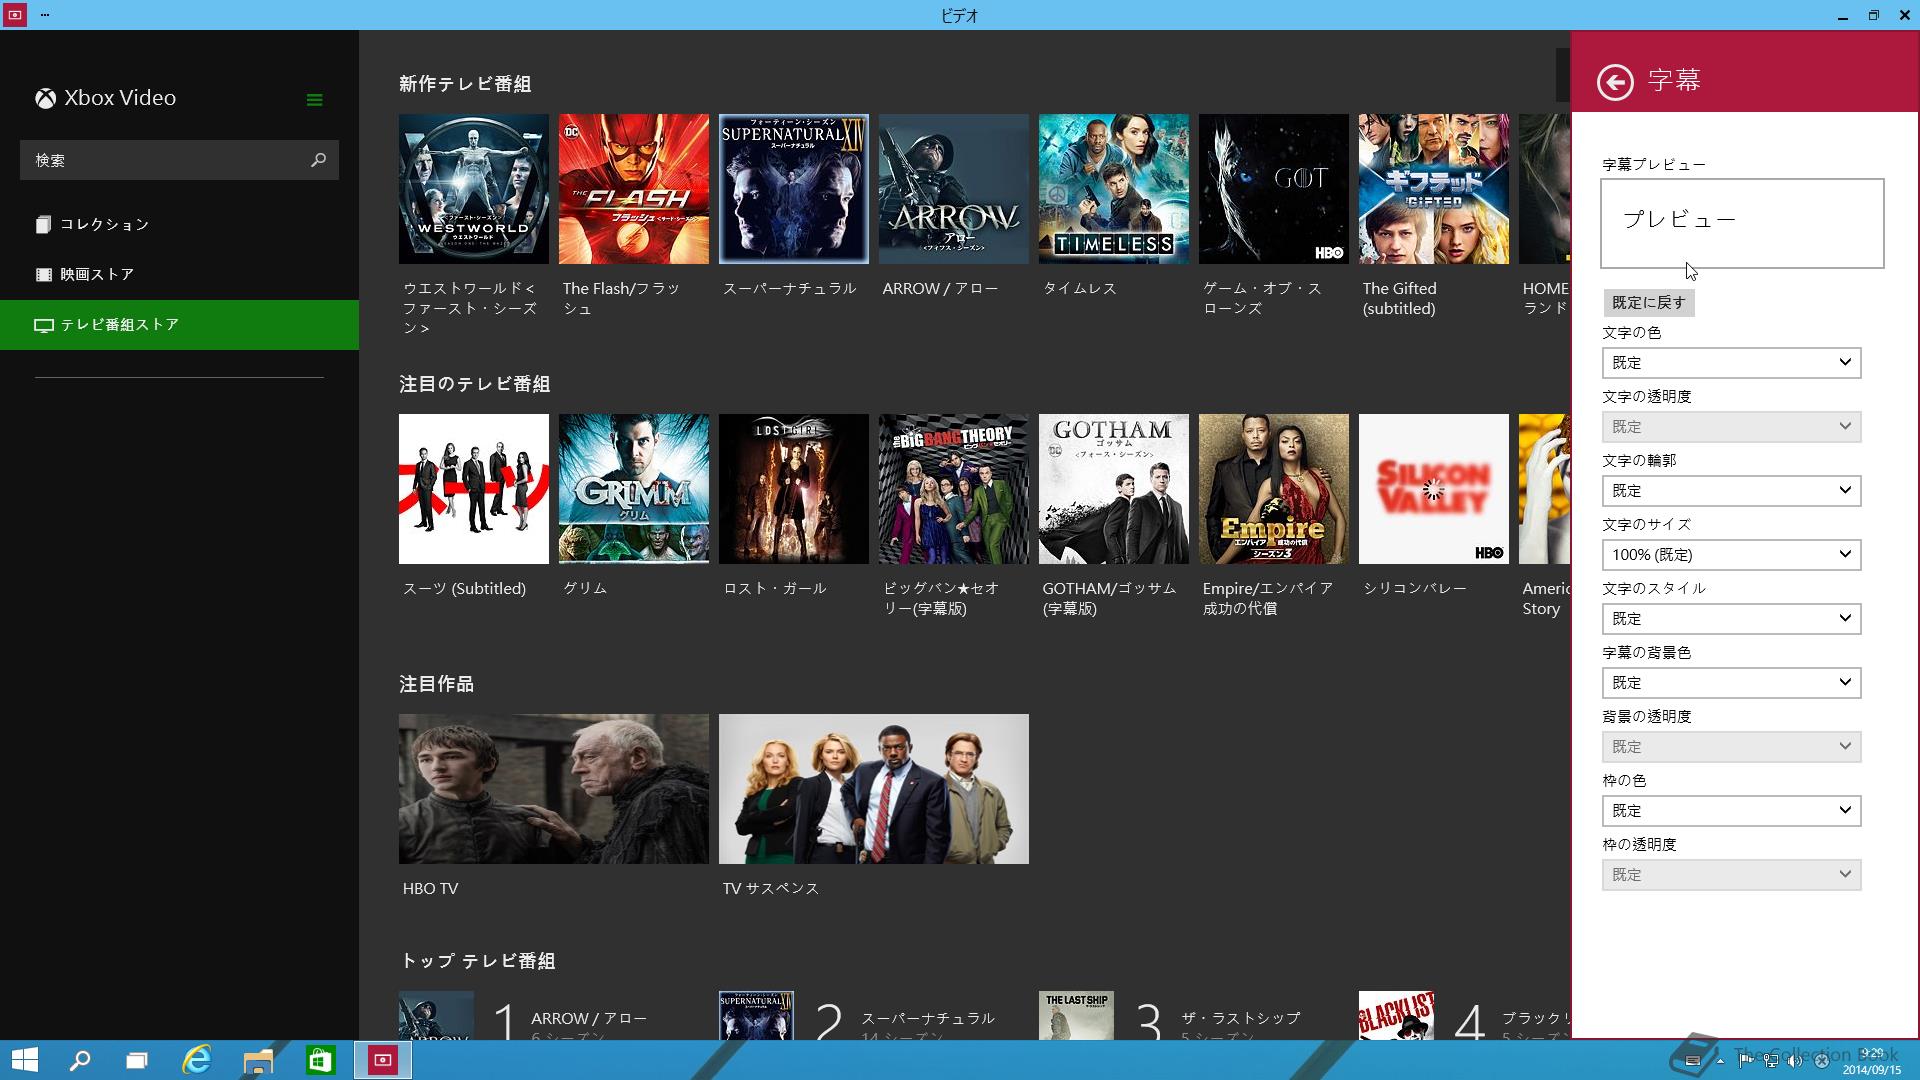Click 注目作品 section heading

(436, 684)
